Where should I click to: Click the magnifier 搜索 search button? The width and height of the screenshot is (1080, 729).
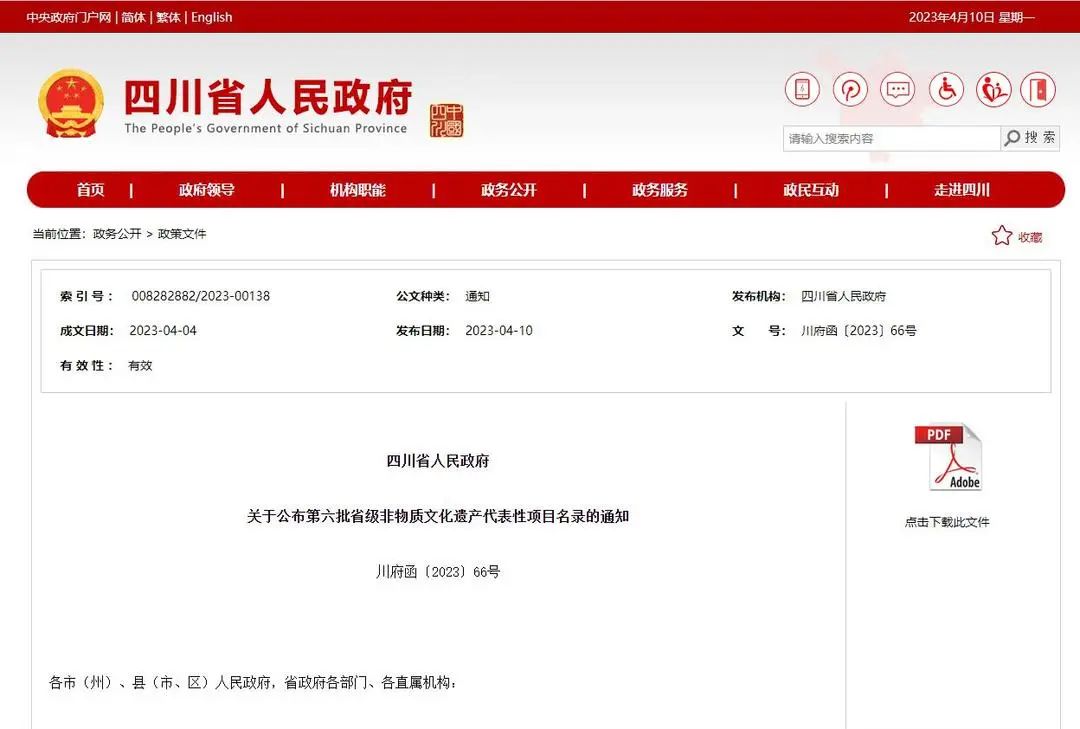tap(1030, 138)
